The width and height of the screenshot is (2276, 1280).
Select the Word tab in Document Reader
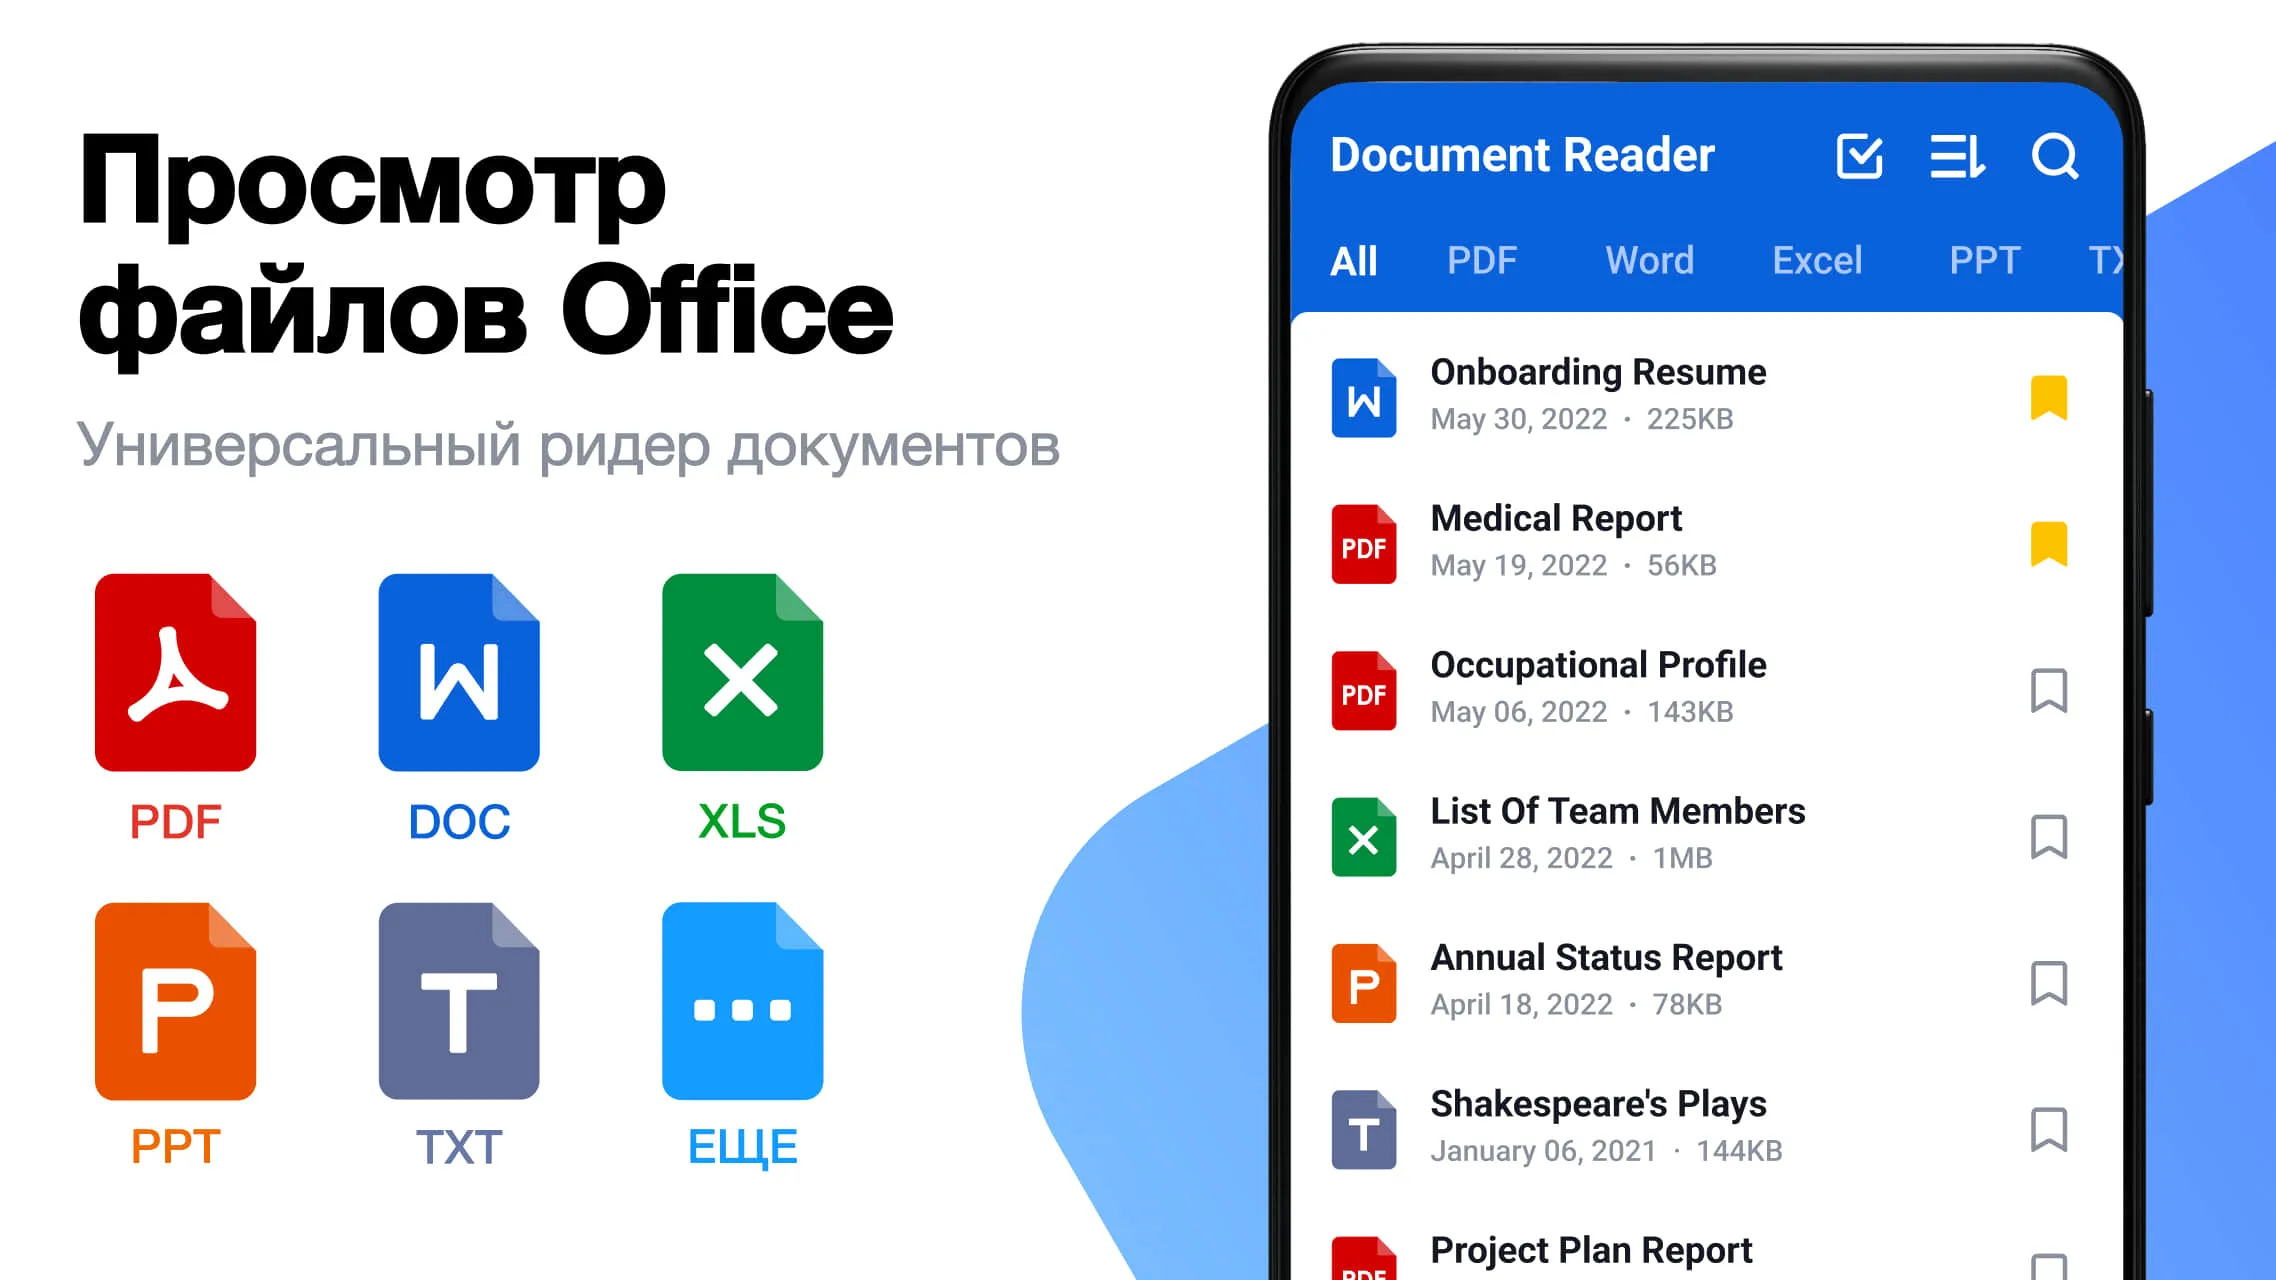[x=1651, y=258]
